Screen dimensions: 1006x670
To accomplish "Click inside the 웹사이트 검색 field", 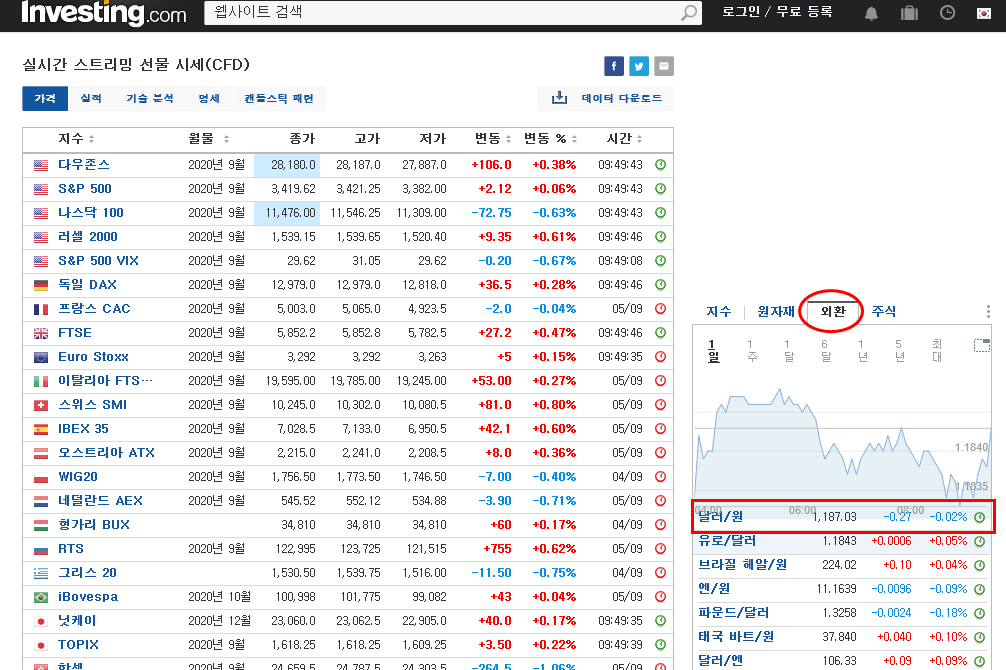I will tap(443, 12).
